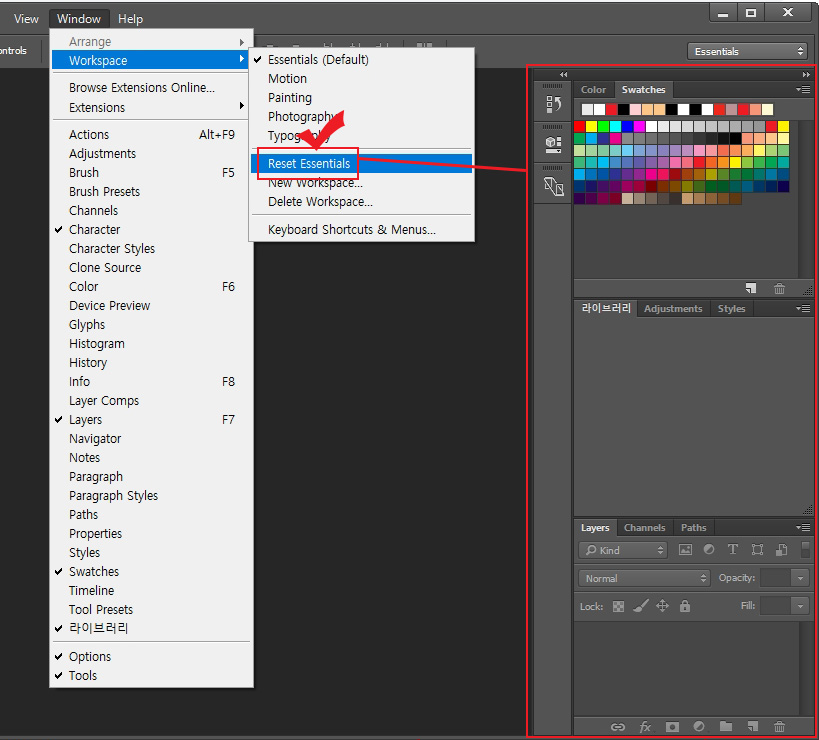Switch to the Adjustments tab
The image size is (819, 740).
pos(673,309)
